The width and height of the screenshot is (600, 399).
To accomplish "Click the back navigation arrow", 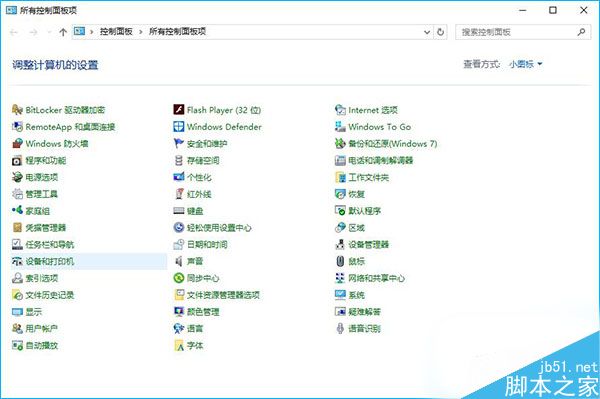I will click(14, 32).
